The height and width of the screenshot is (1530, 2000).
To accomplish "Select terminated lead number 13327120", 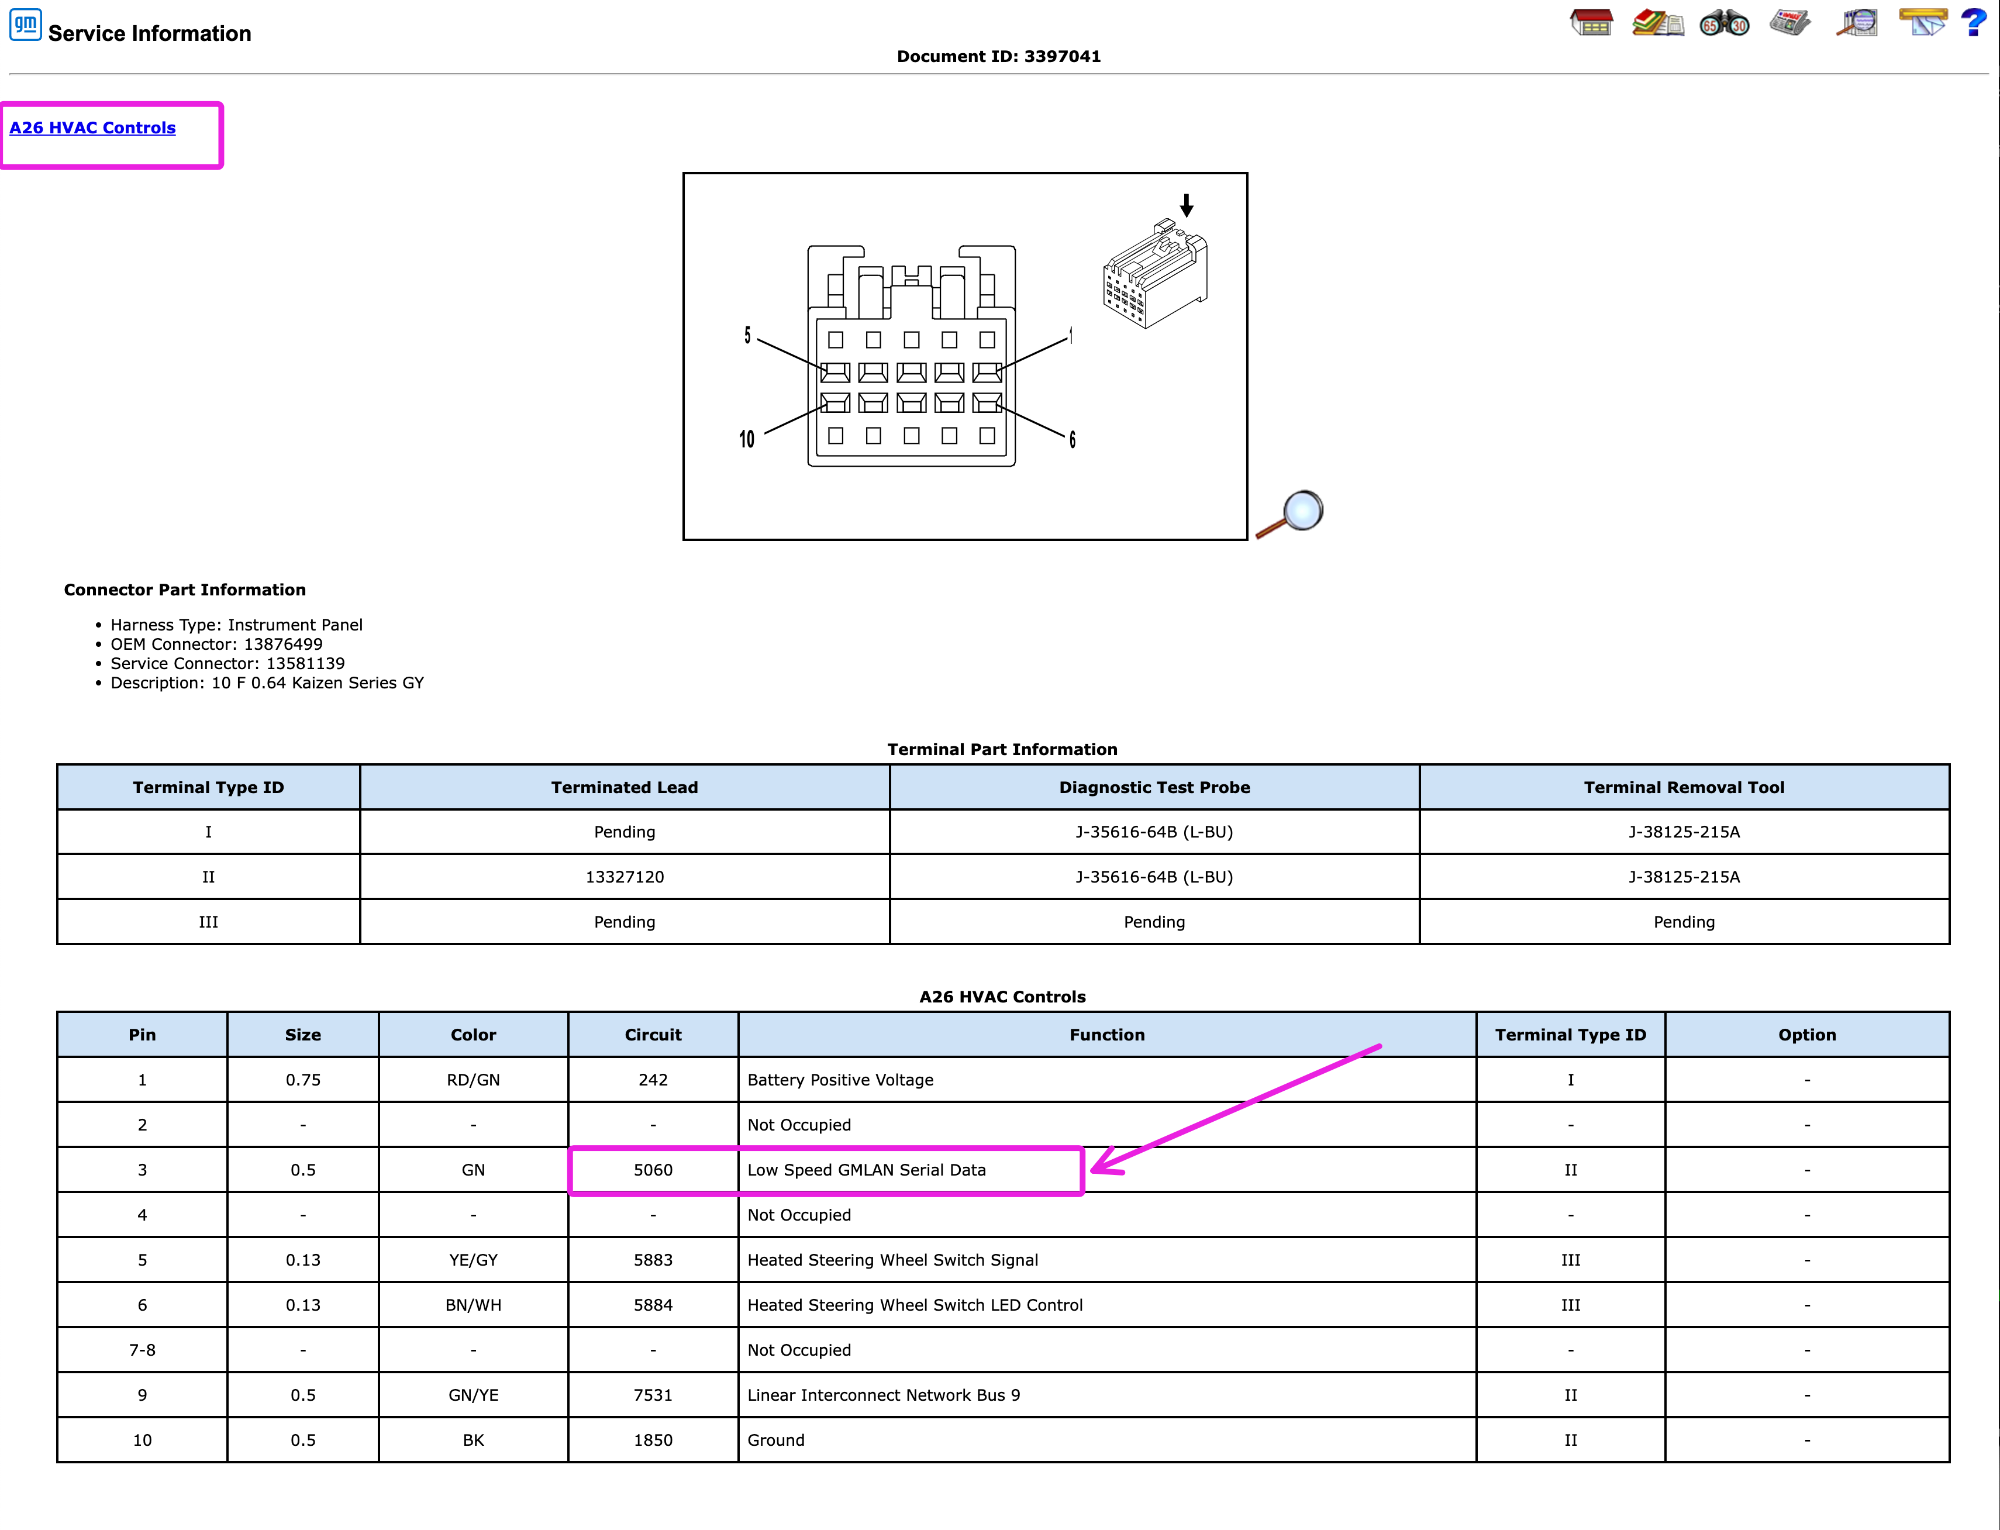I will point(625,877).
